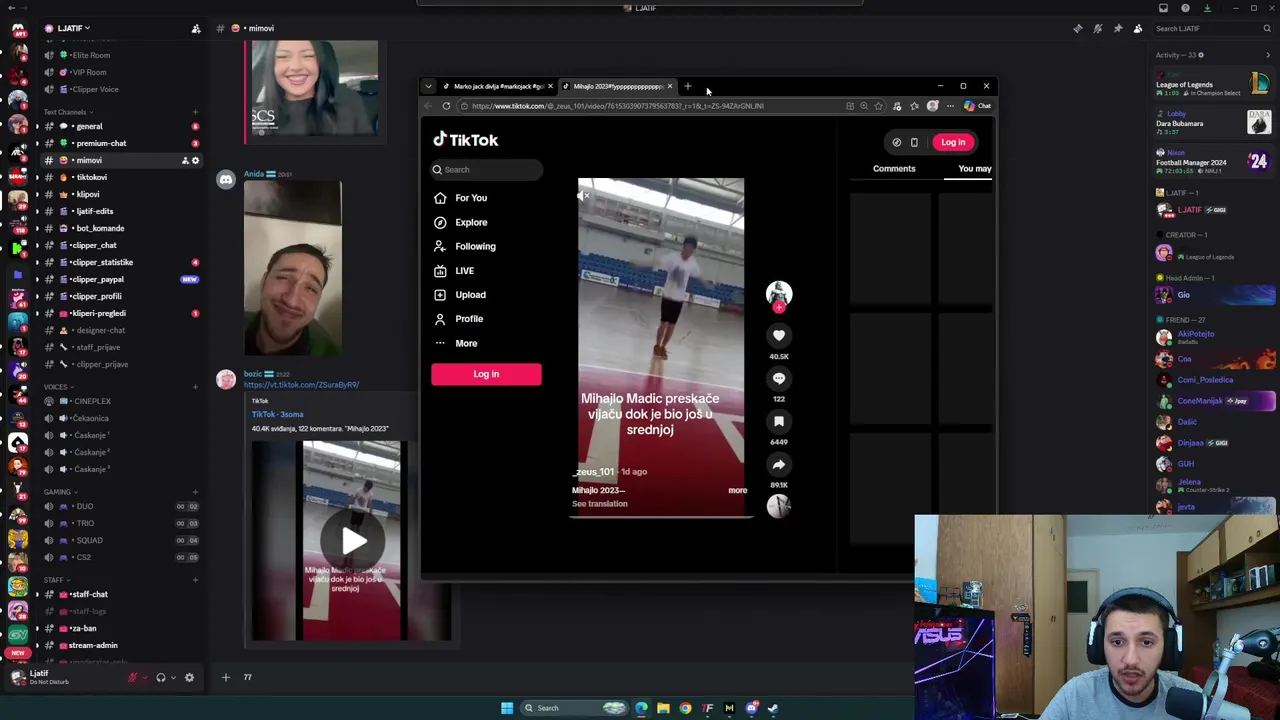The image size is (1280, 720).
Task: Open the Windows taskbar Search box
Action: coord(572,708)
